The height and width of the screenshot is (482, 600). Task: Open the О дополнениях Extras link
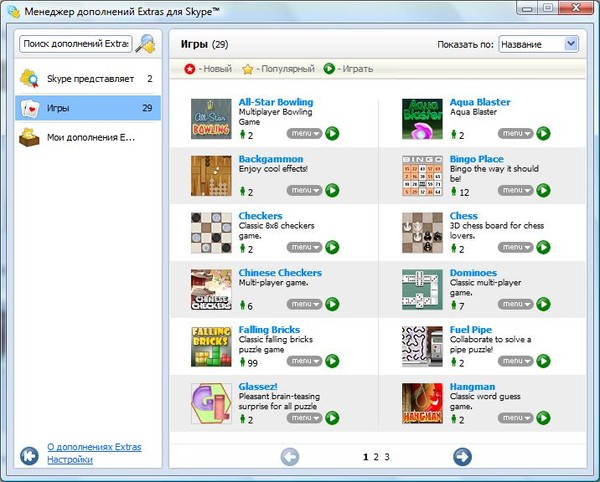[x=94, y=447]
